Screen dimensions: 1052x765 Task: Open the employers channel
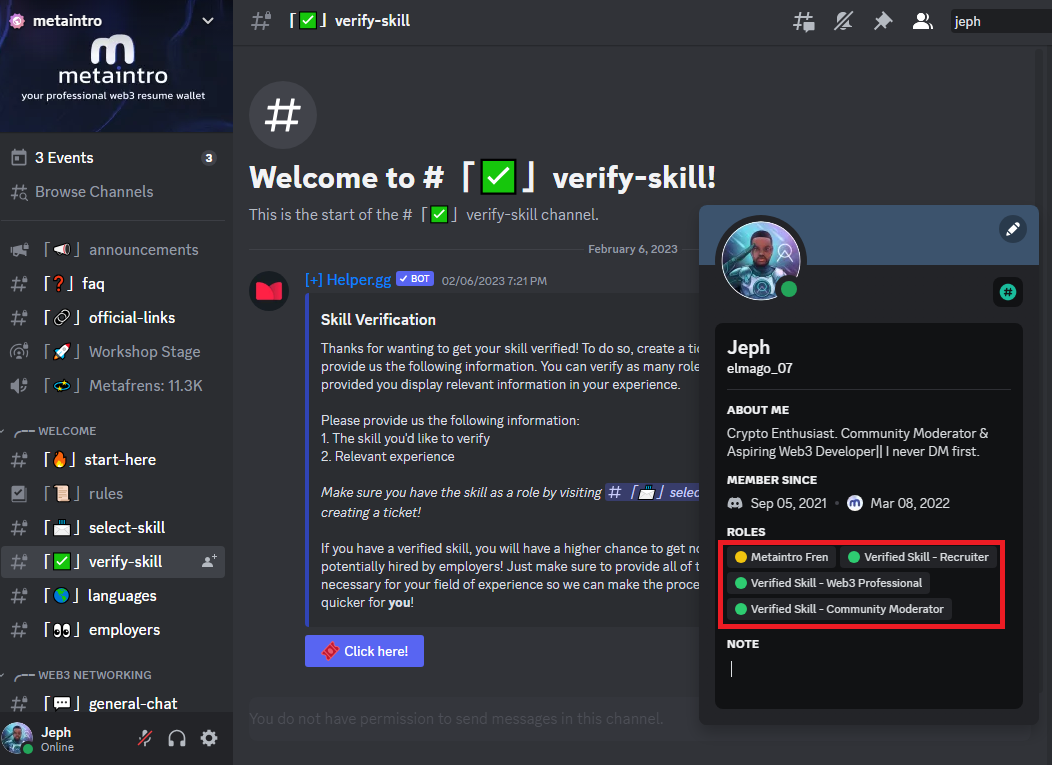coord(113,630)
